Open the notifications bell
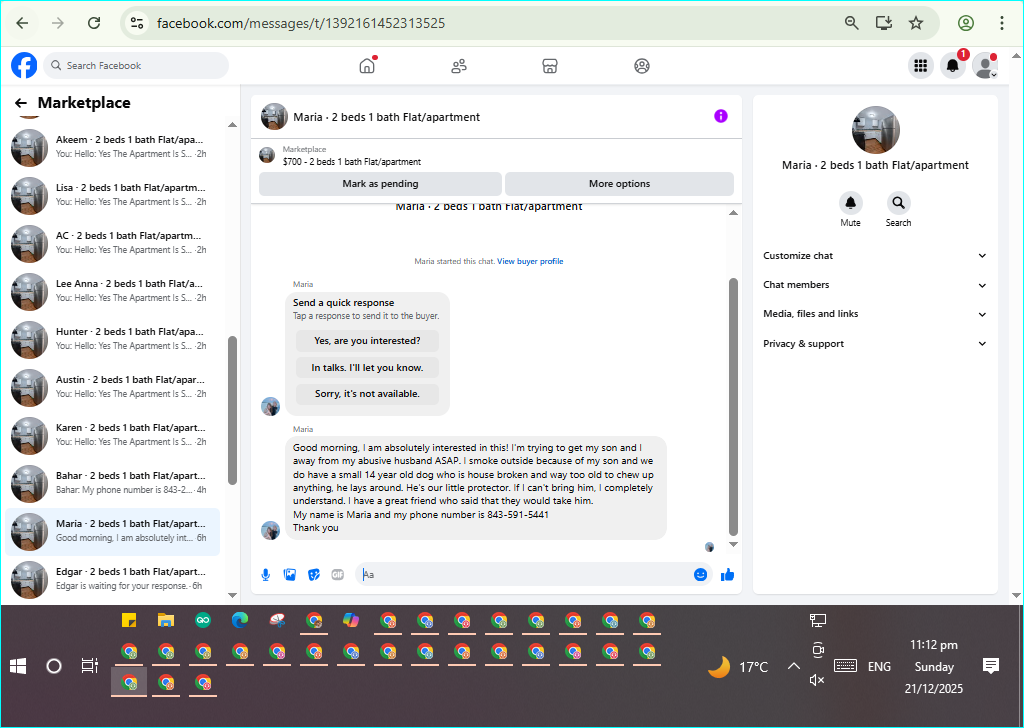Viewport: 1024px width, 728px height. coord(953,66)
